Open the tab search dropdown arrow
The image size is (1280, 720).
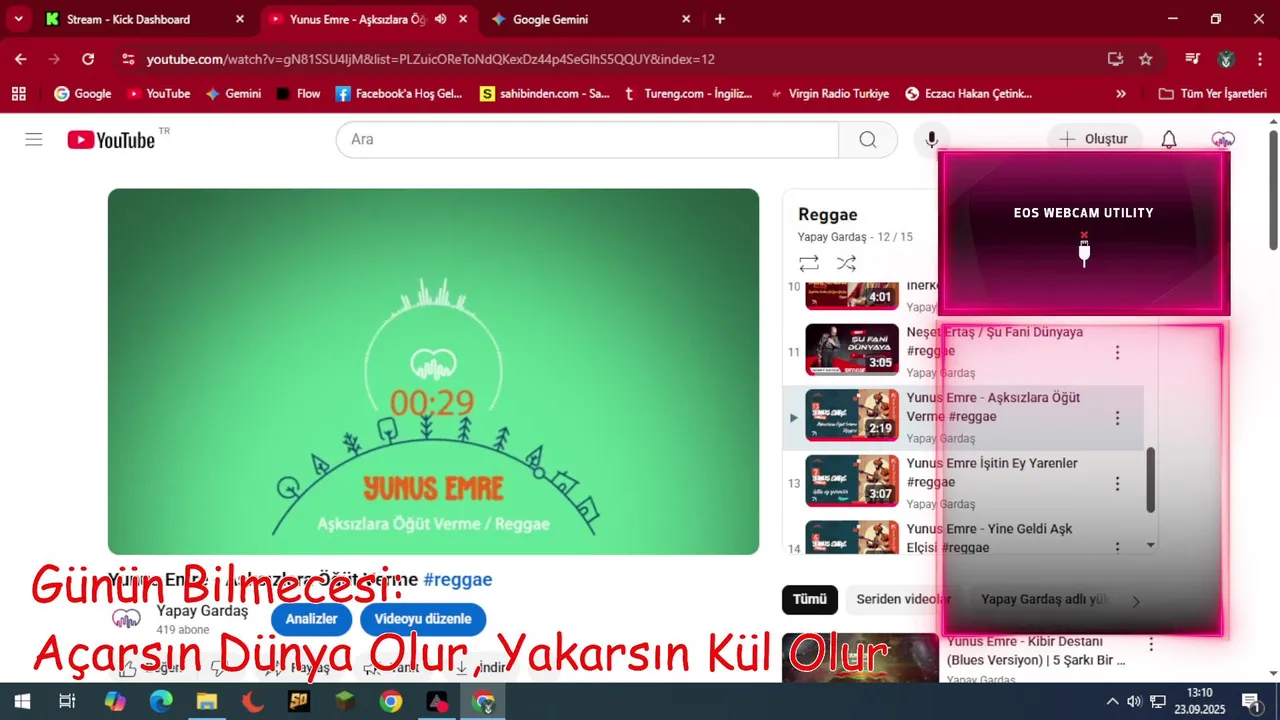click(18, 19)
